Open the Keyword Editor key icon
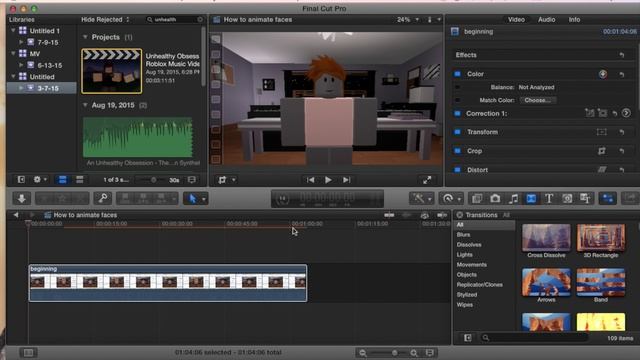Screen dimensions: 640x360 tap(103, 199)
